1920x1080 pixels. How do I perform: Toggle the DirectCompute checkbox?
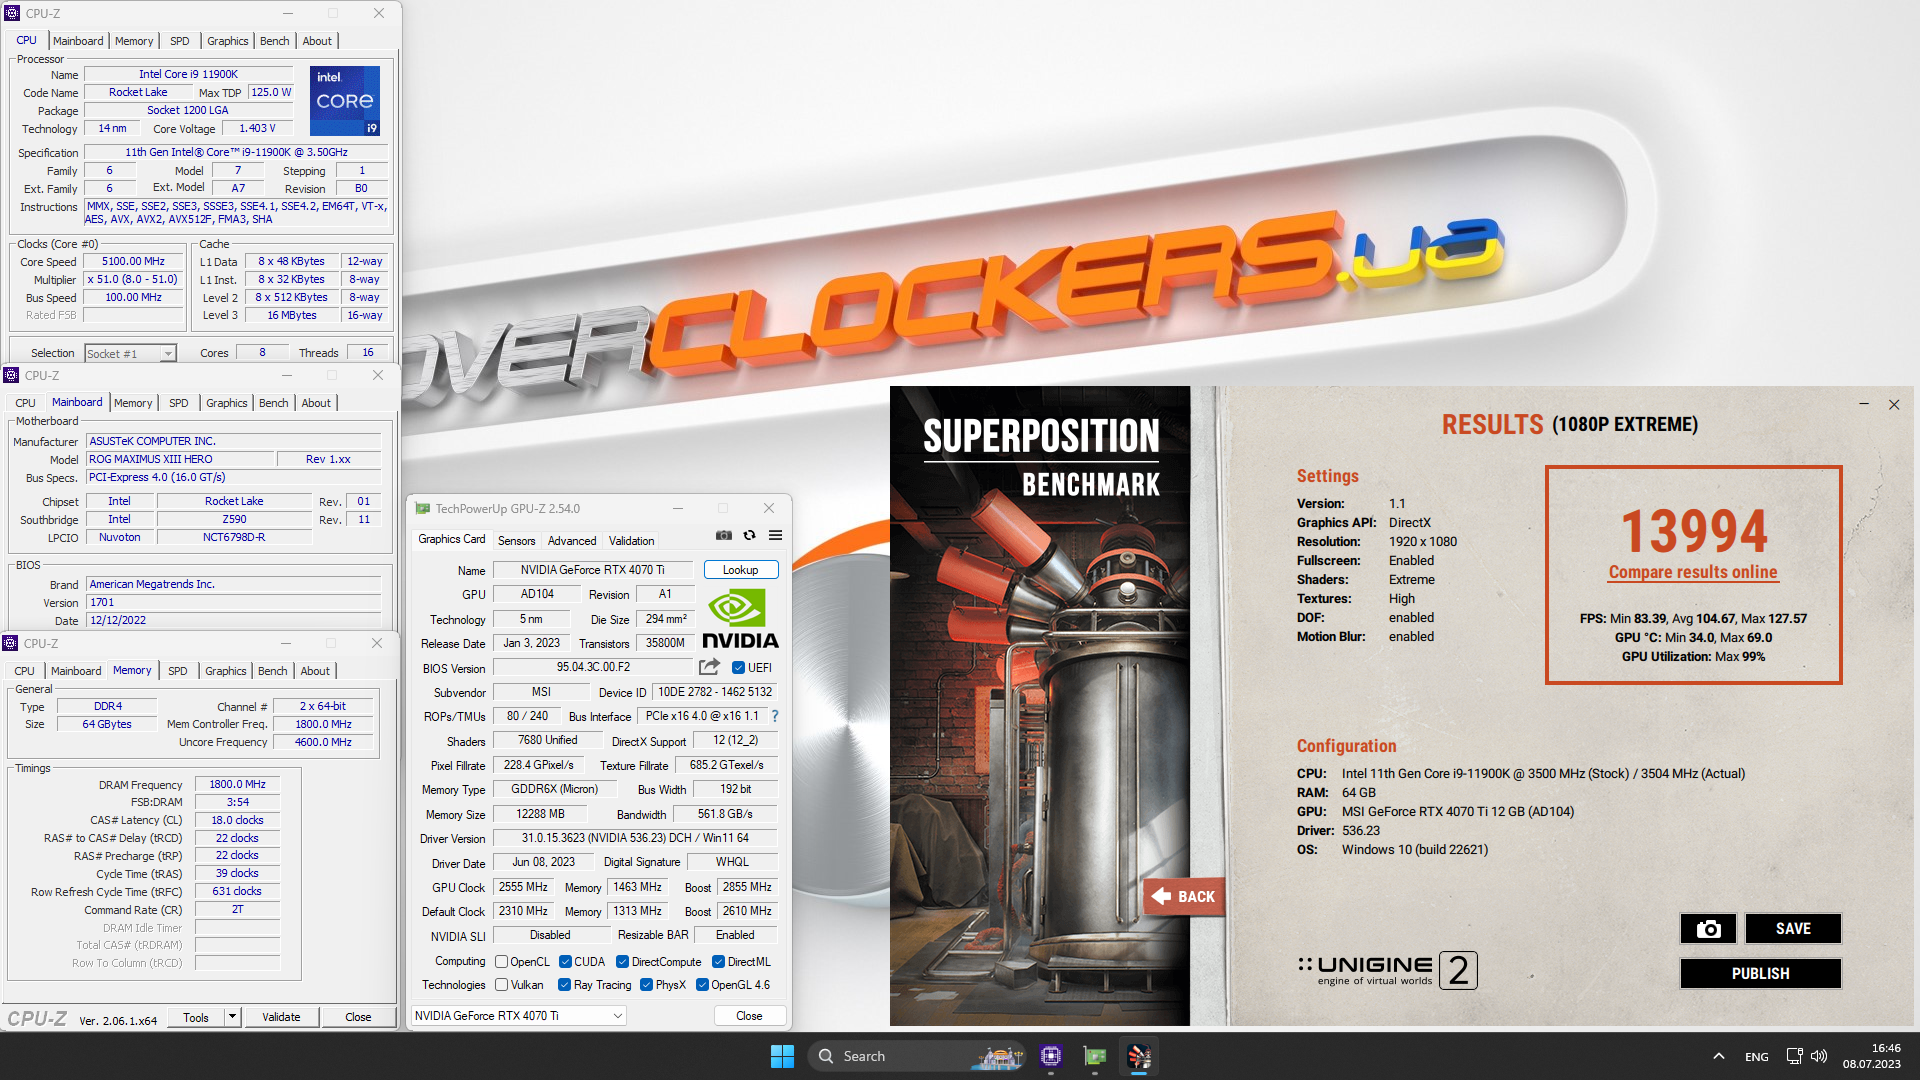pos(622,962)
